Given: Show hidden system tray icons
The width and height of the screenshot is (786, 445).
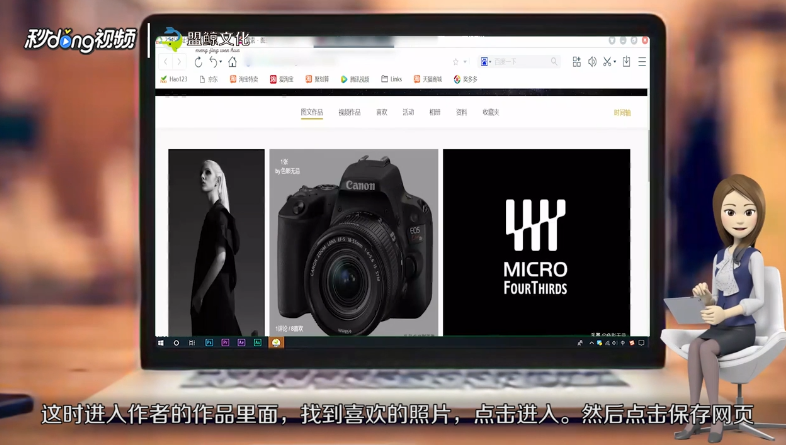Looking at the screenshot, I should point(591,343).
